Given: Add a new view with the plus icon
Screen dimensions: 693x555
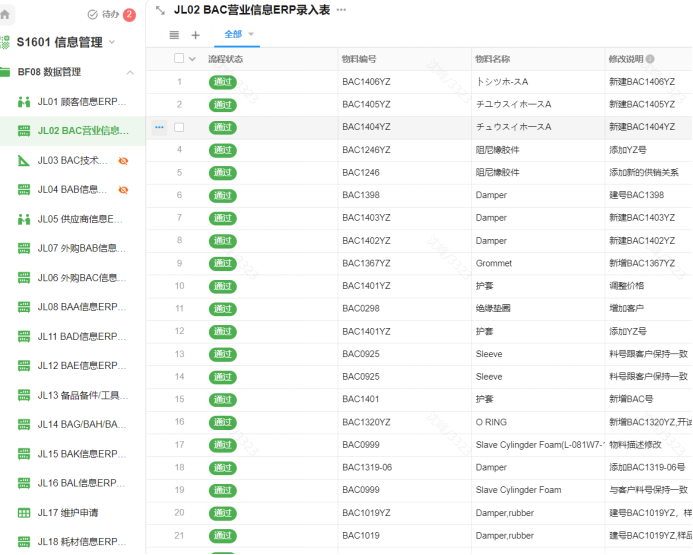Looking at the screenshot, I should tap(195, 35).
